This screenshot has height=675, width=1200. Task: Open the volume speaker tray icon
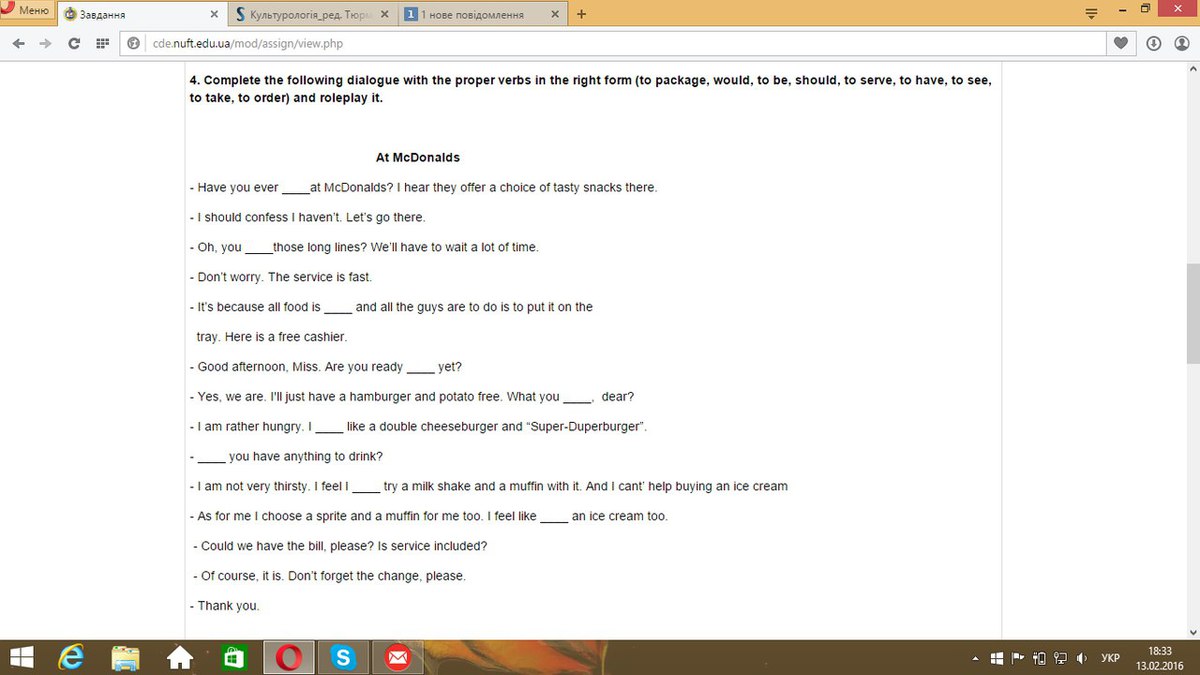pyautogui.click(x=1082, y=659)
